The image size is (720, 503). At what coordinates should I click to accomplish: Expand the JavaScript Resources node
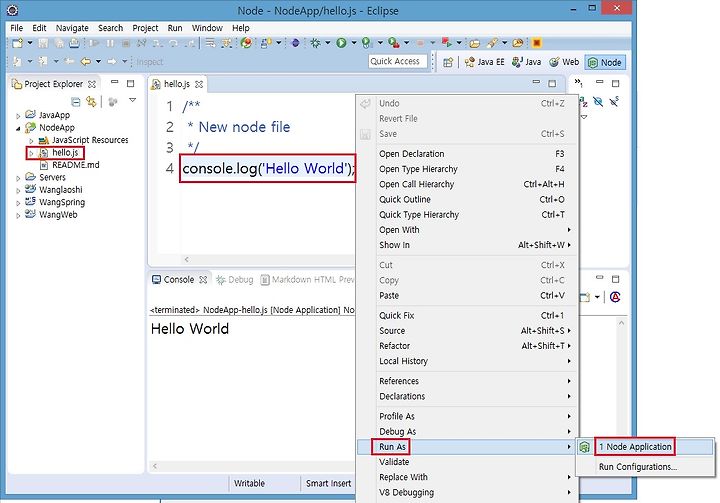[31, 141]
